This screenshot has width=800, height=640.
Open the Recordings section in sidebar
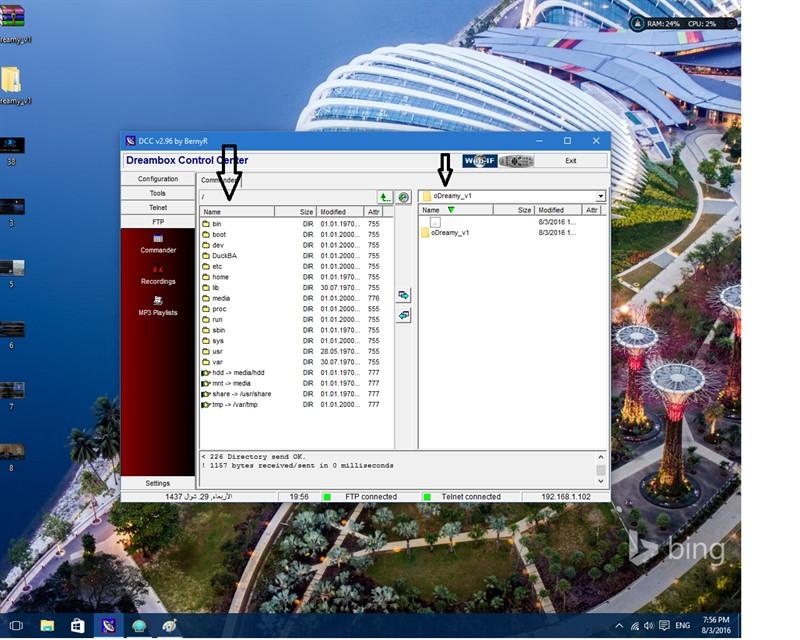[158, 276]
